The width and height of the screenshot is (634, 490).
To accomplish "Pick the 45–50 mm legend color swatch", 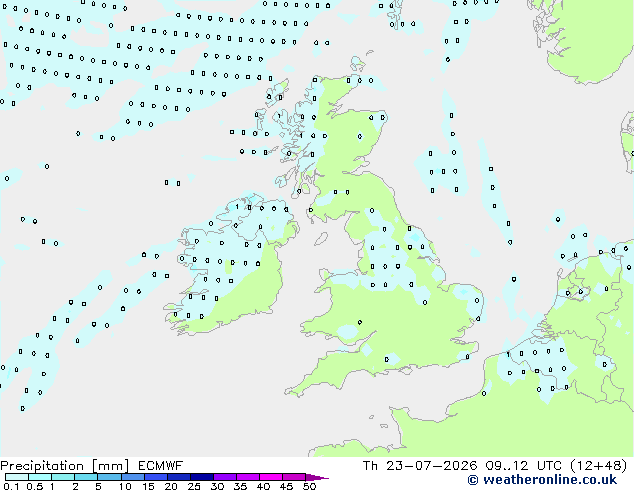I will [x=294, y=477].
